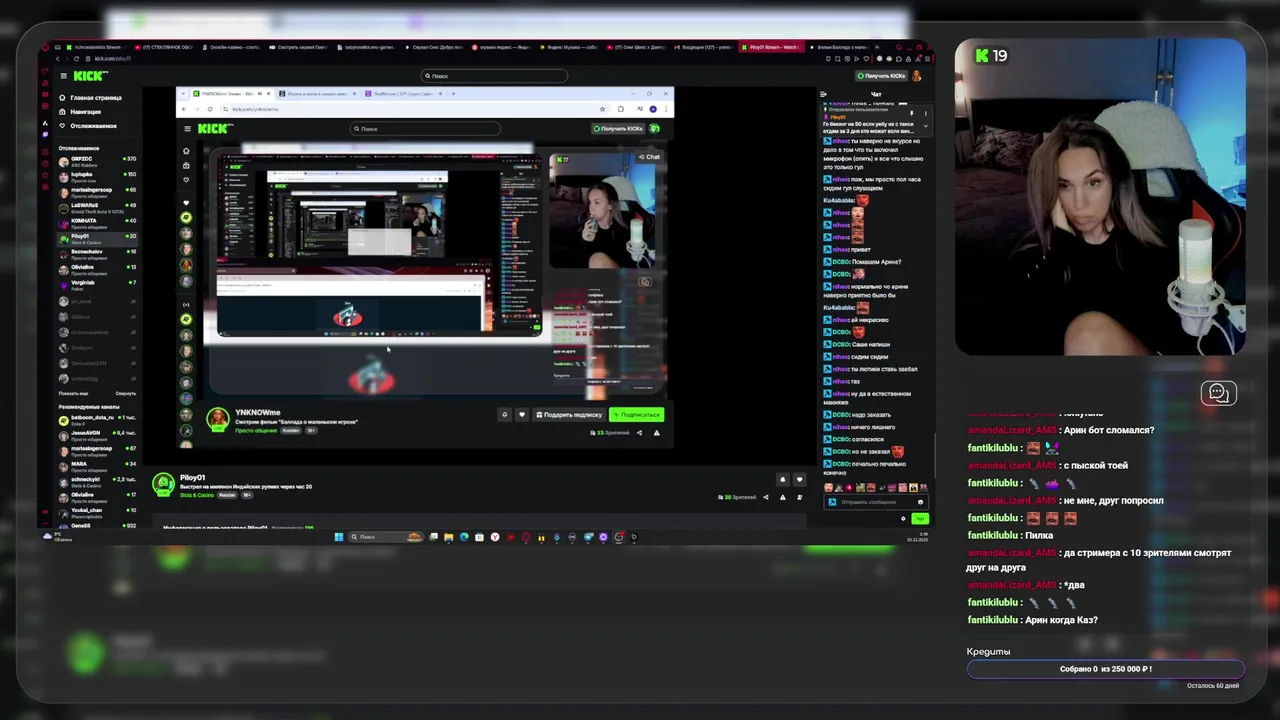Expand list with Показать еще
Screen dimensions: 1280x720
[x=73, y=393]
